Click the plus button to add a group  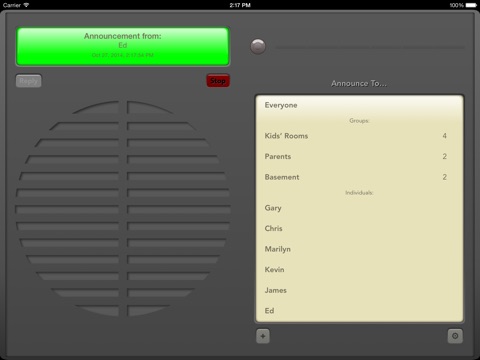263,336
